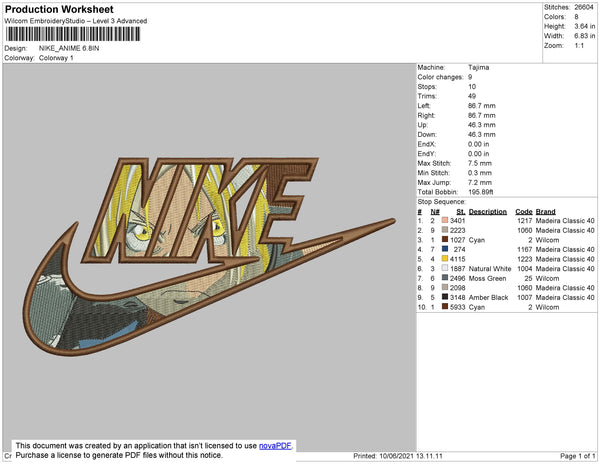Pick the dark blue swatch for thread 274
The width and height of the screenshot is (600, 464).
point(443,249)
